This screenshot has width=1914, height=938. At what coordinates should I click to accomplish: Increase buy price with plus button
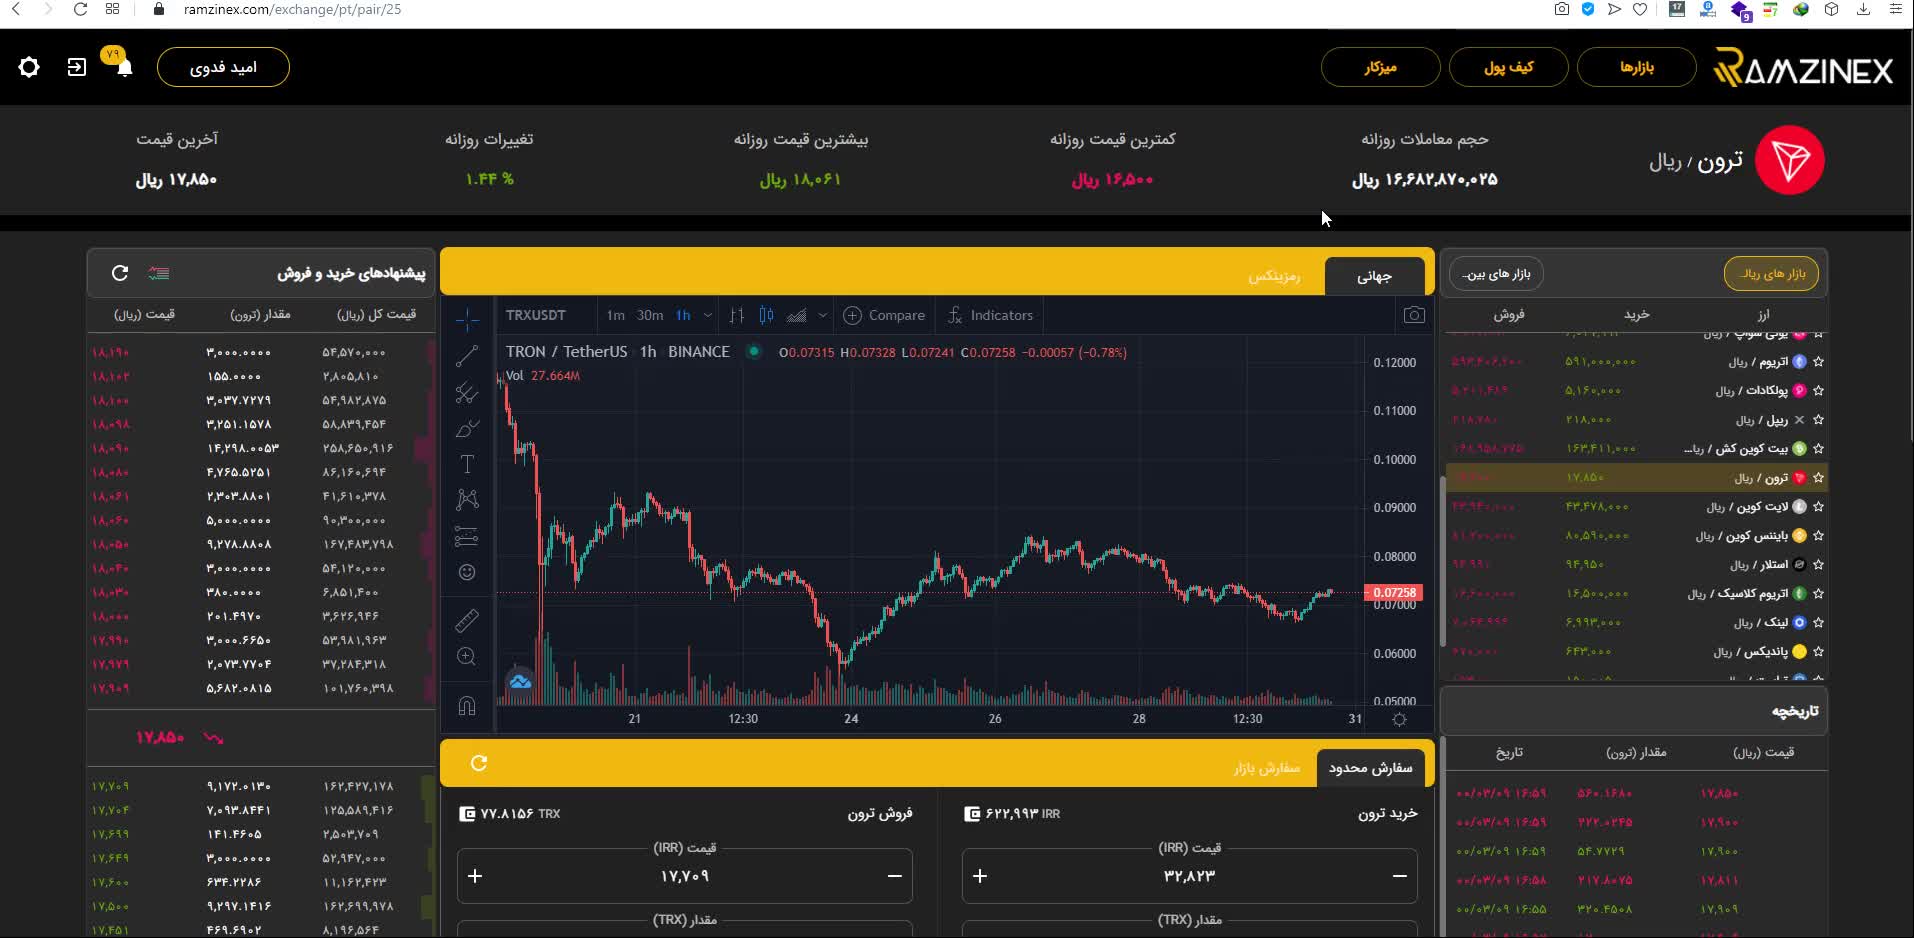980,876
